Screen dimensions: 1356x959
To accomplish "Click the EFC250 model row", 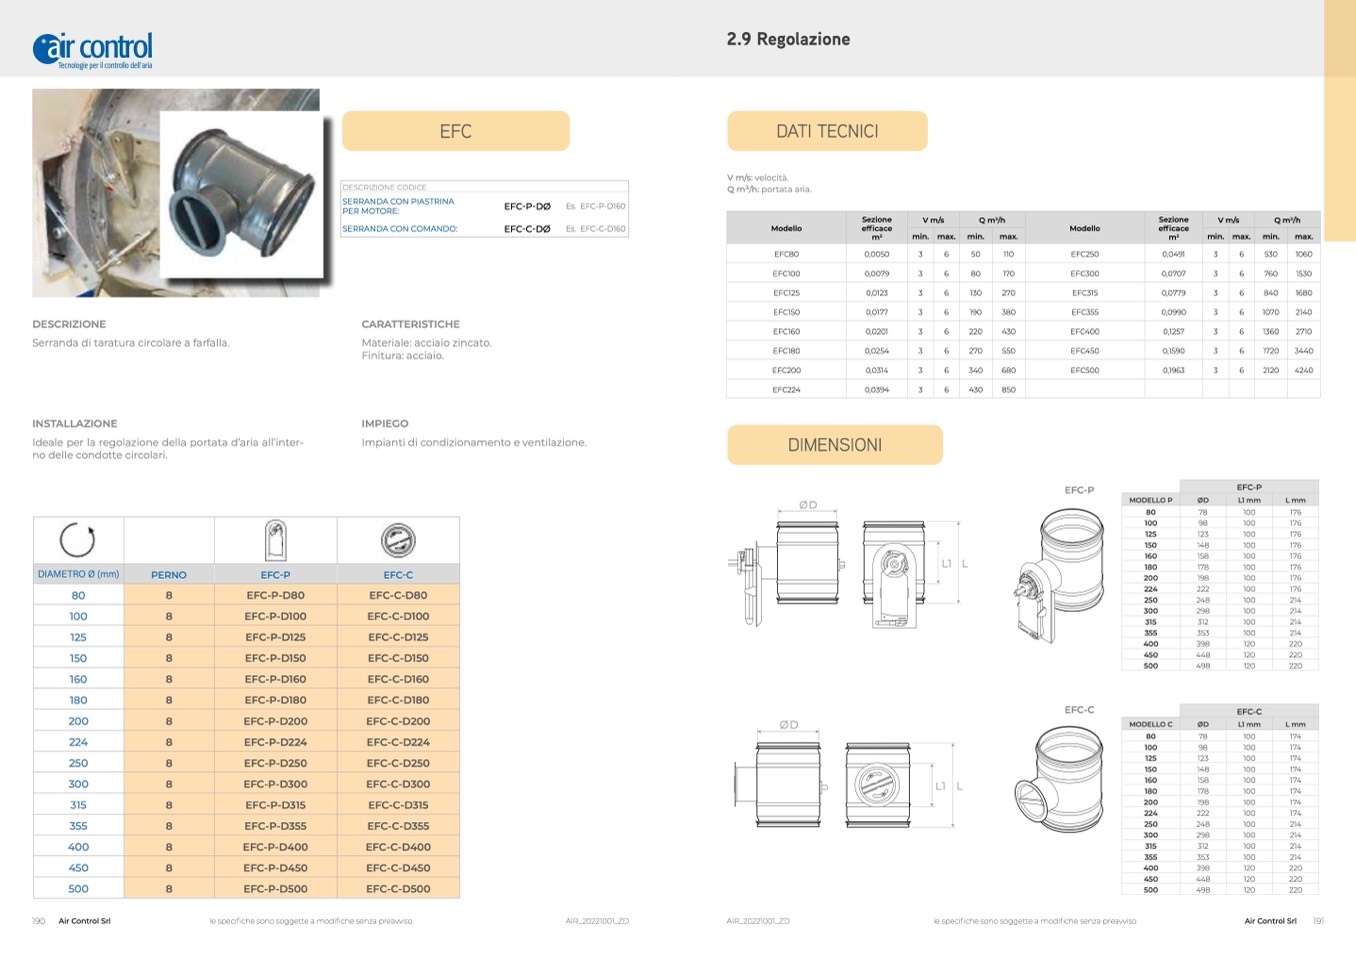I will click(x=1084, y=254).
